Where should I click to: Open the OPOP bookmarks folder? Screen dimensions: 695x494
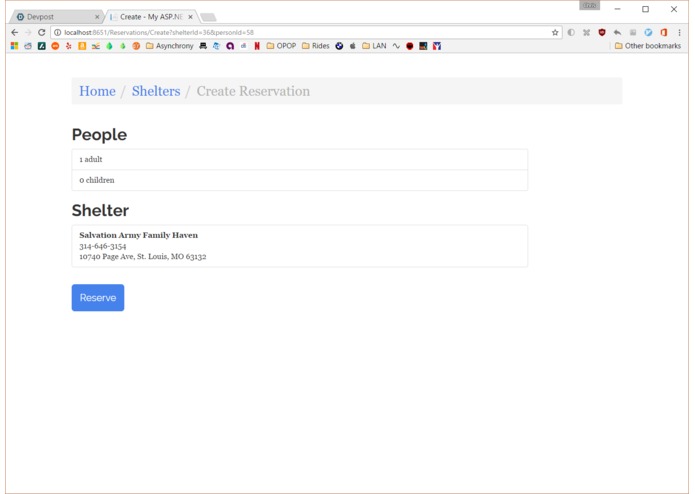pos(281,46)
